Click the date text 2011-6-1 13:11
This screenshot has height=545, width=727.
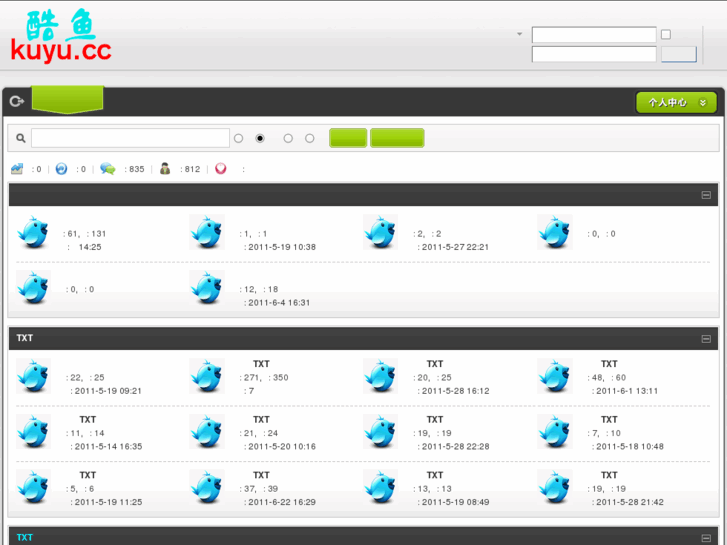(x=627, y=391)
